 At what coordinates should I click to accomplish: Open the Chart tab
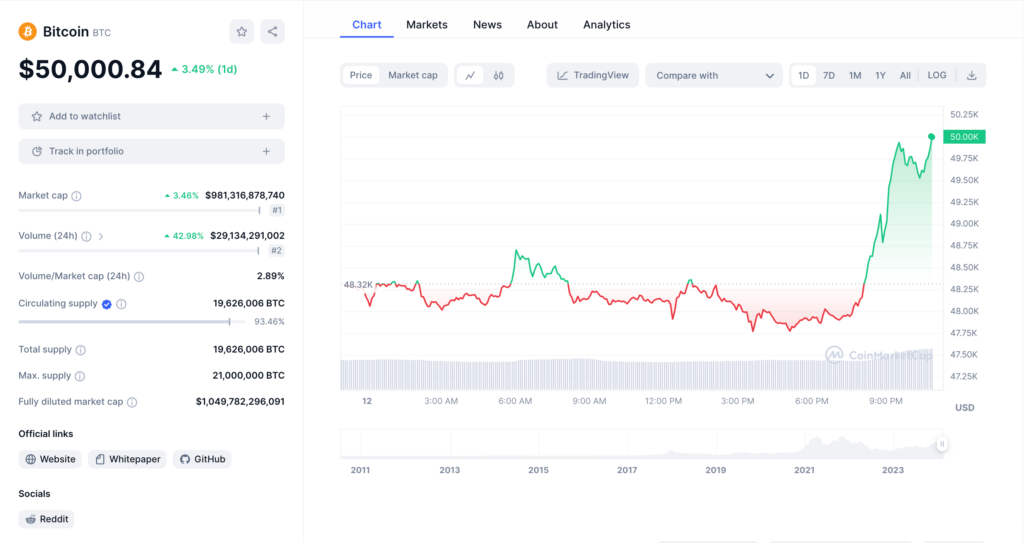[366, 25]
